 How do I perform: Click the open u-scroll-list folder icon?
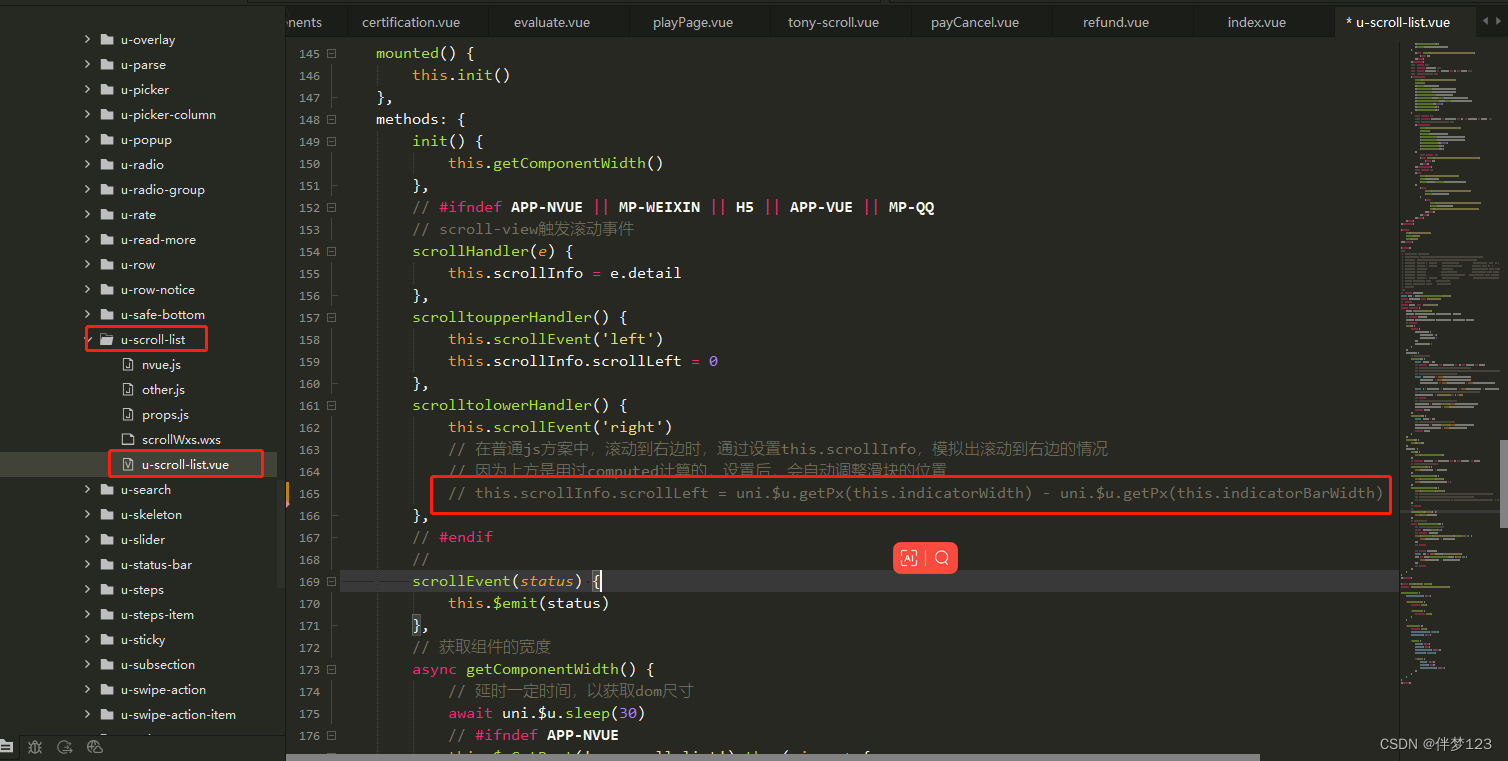click(107, 339)
